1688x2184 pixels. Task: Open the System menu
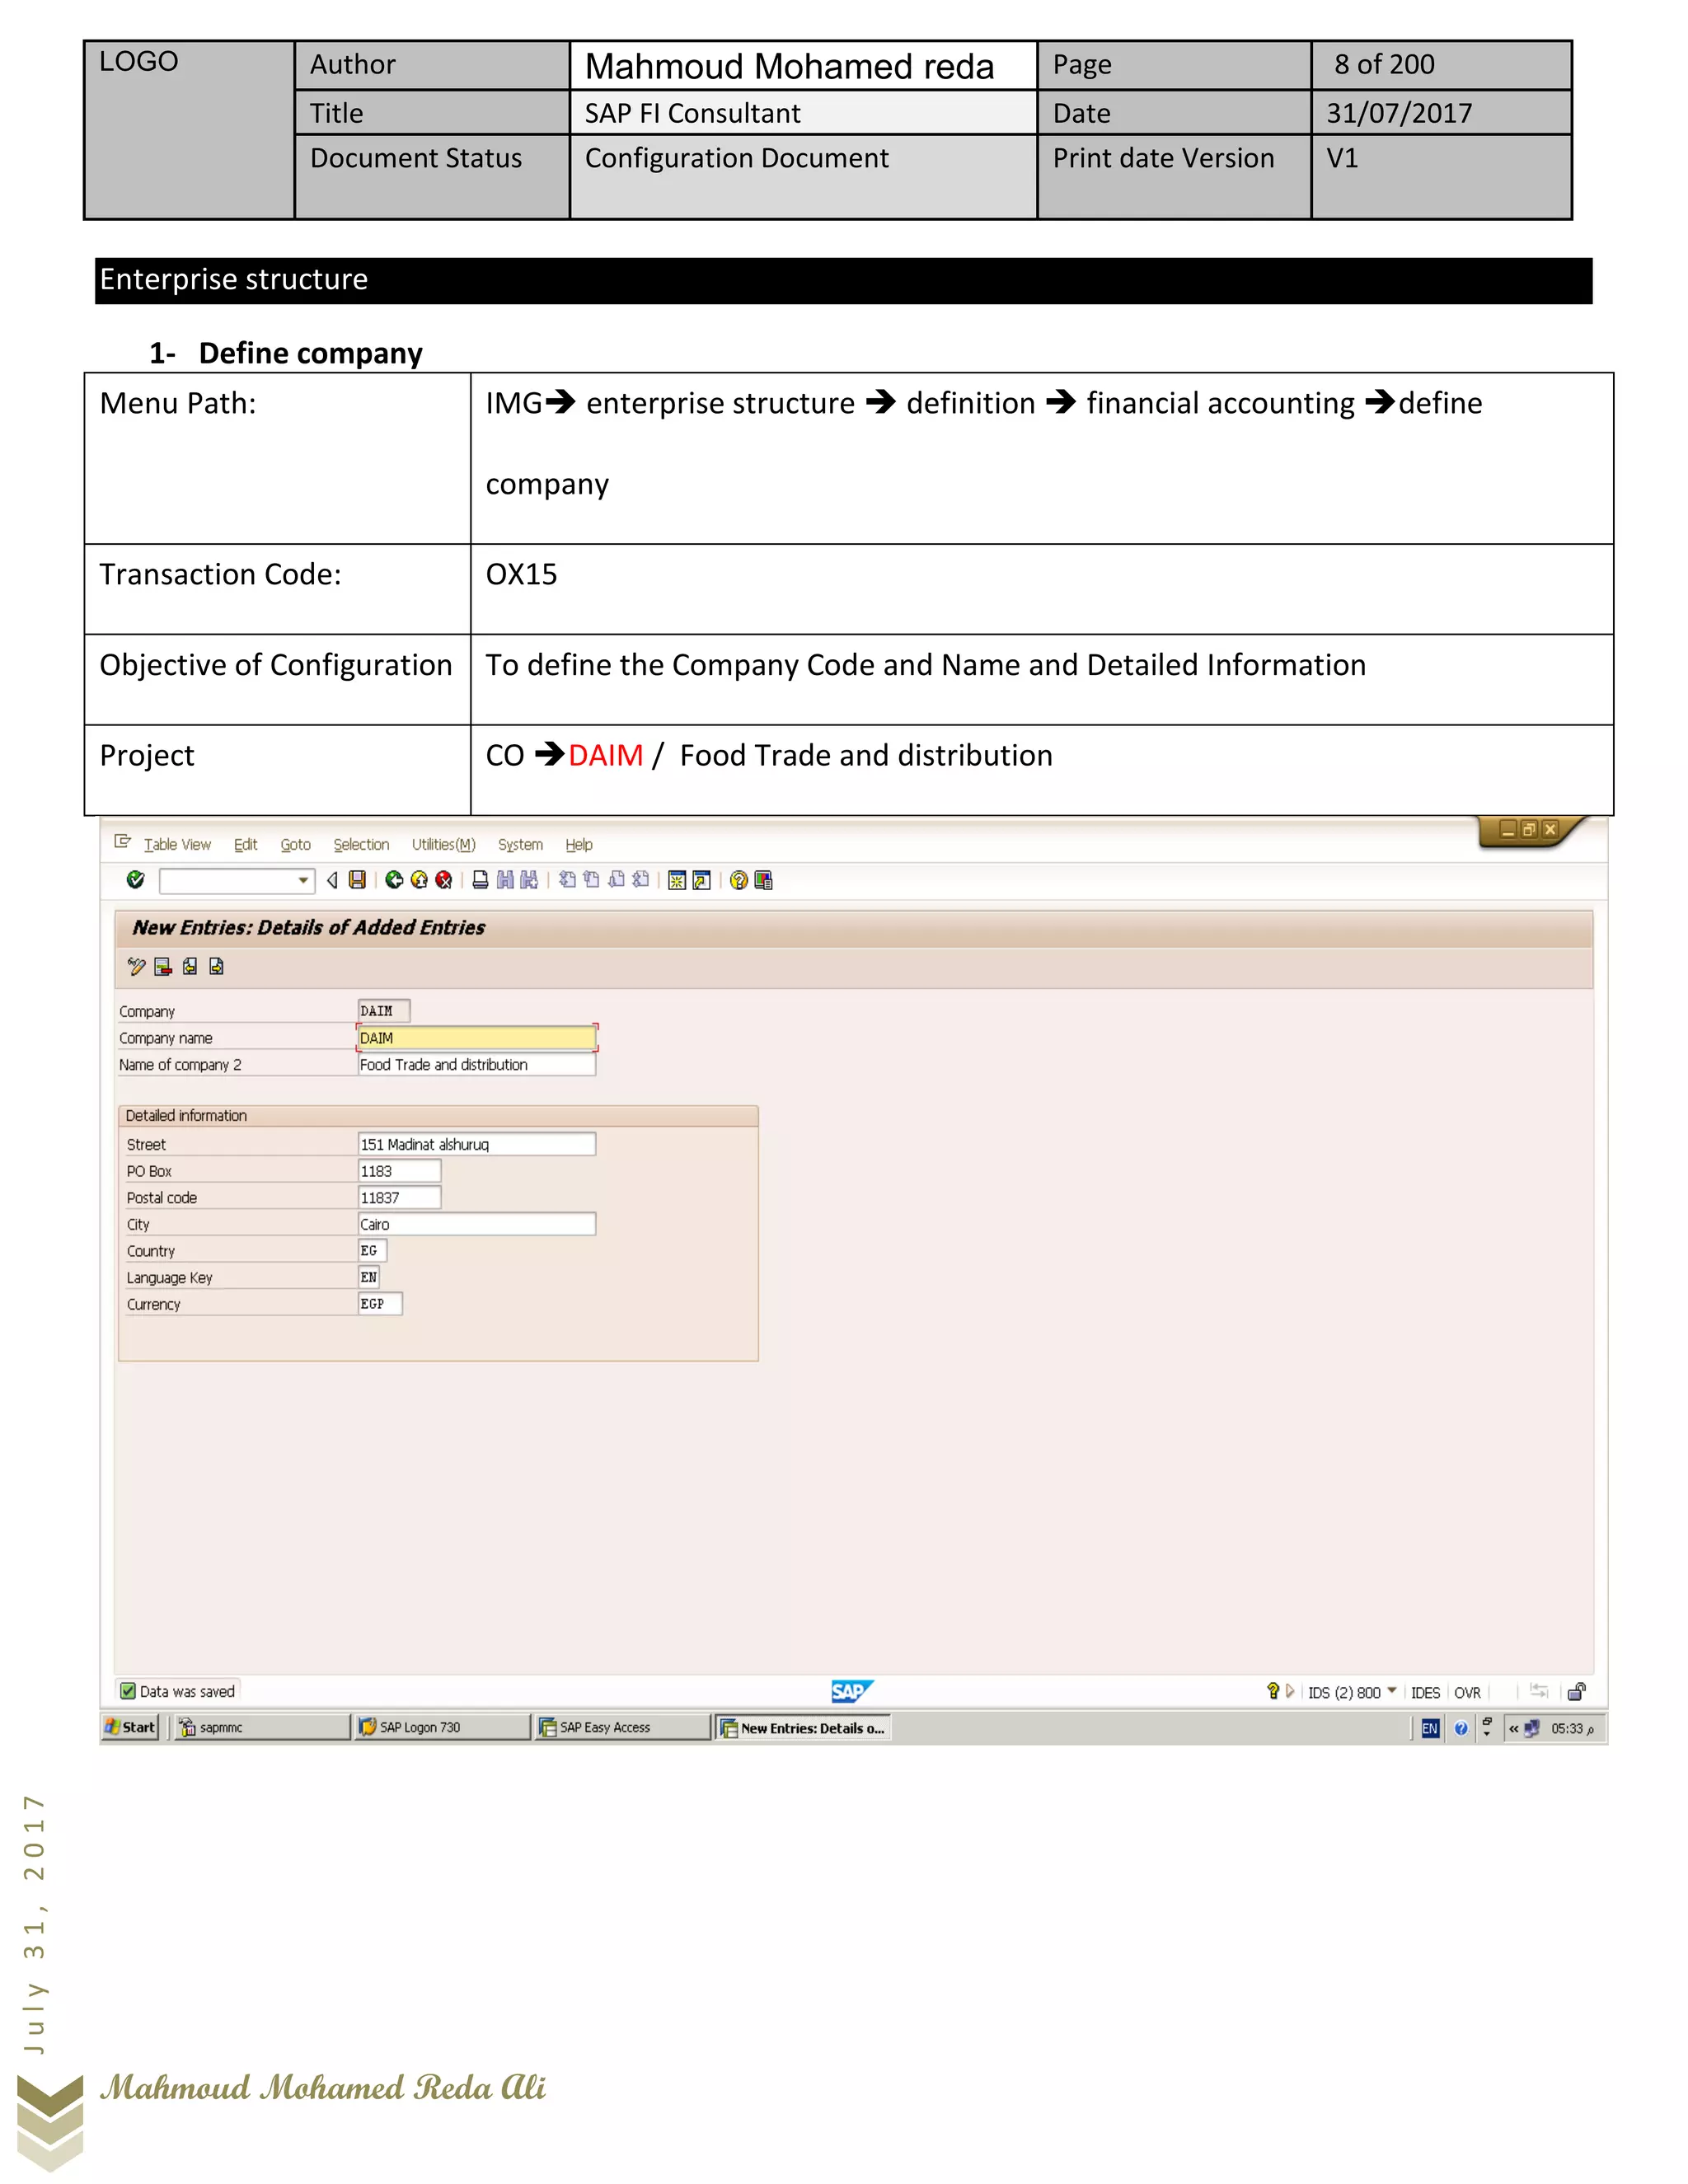point(521,845)
